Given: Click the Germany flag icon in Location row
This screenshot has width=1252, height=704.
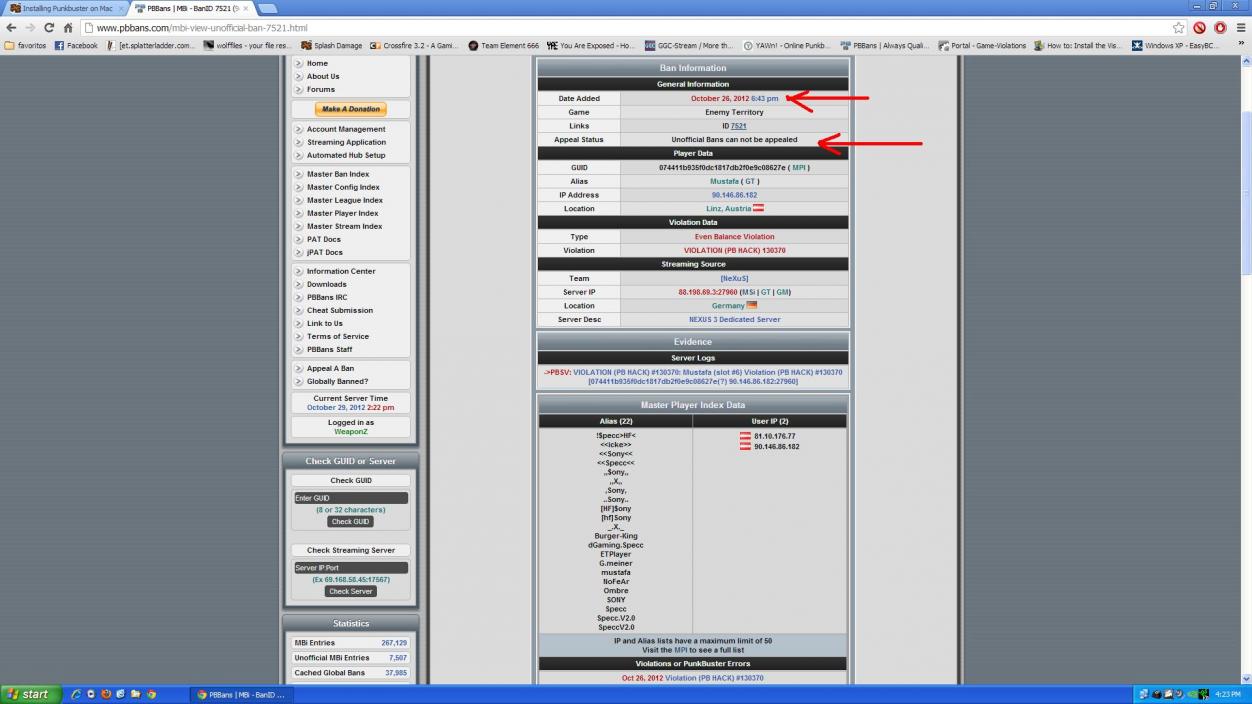Looking at the screenshot, I should 752,306.
